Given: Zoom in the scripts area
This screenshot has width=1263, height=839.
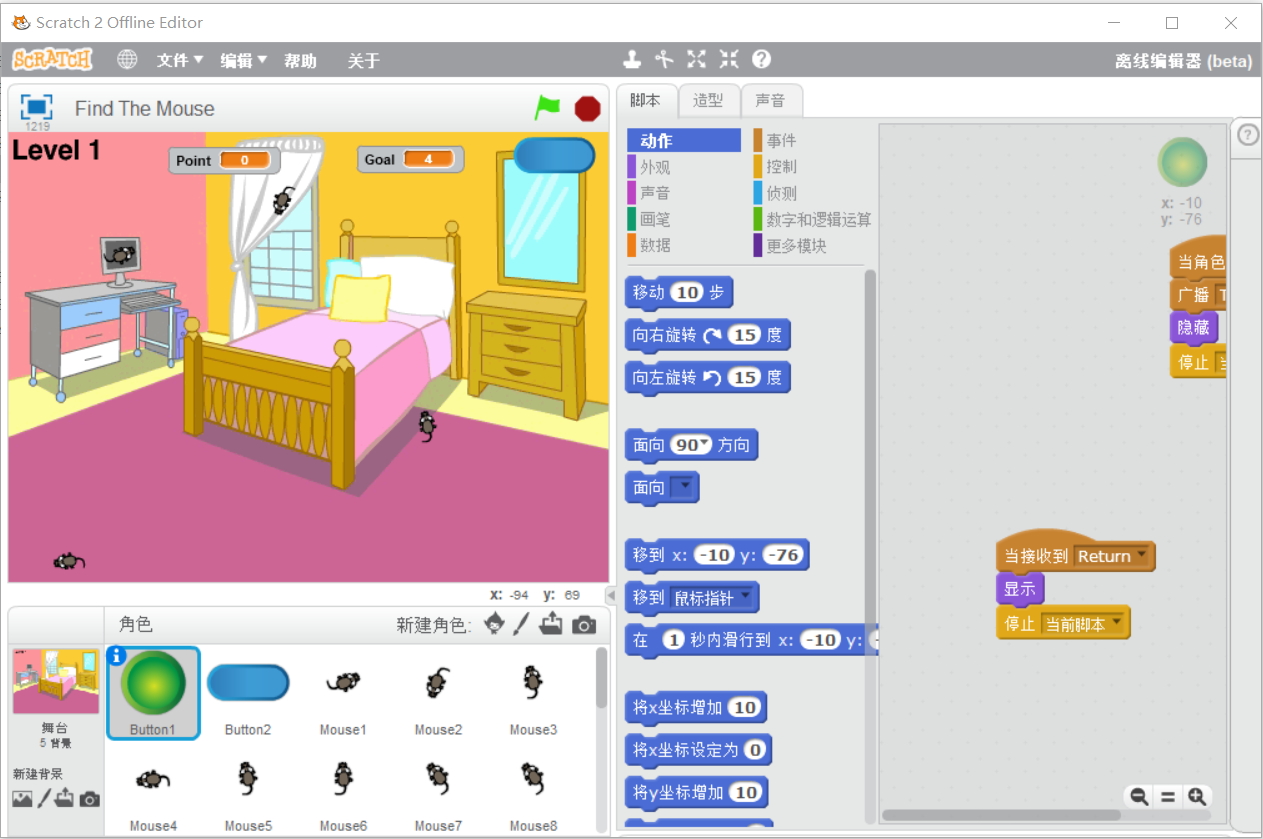Looking at the screenshot, I should [1197, 797].
